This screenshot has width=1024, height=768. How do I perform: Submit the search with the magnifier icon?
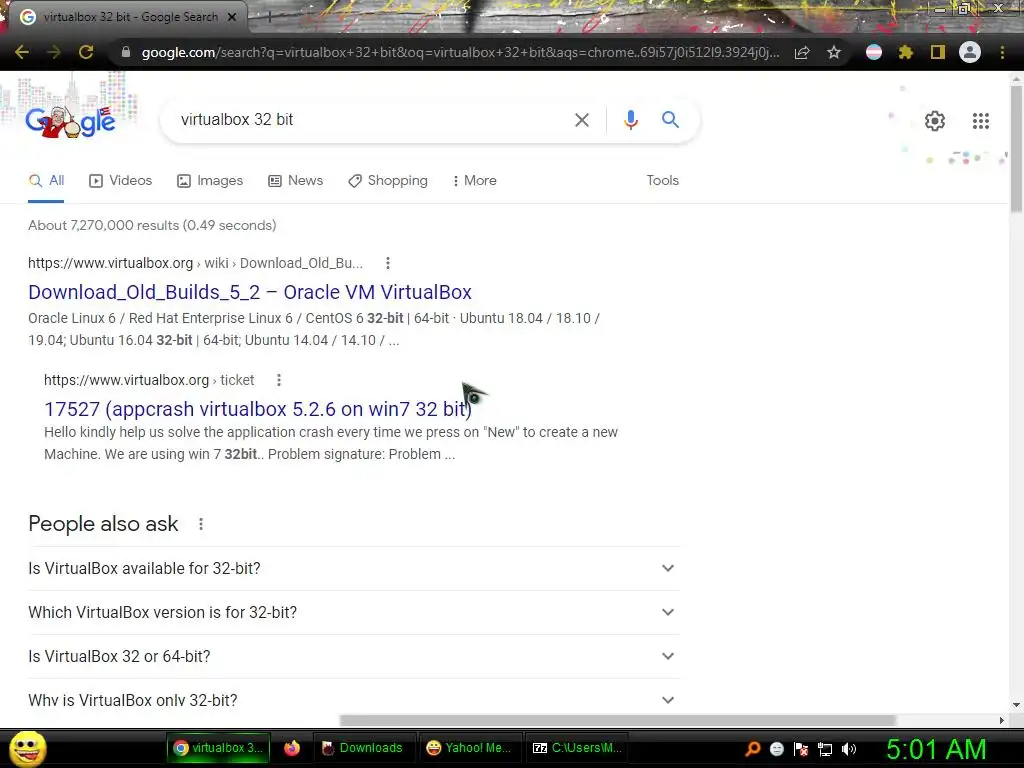click(x=670, y=120)
